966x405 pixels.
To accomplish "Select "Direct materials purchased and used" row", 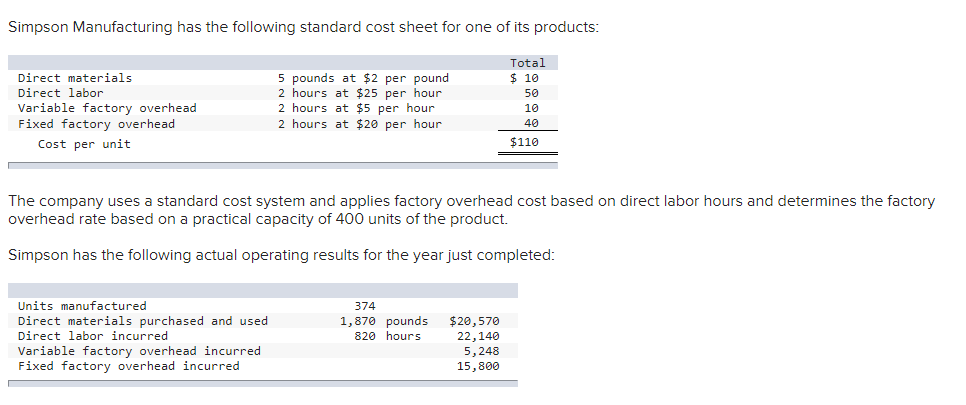I will click(143, 321).
